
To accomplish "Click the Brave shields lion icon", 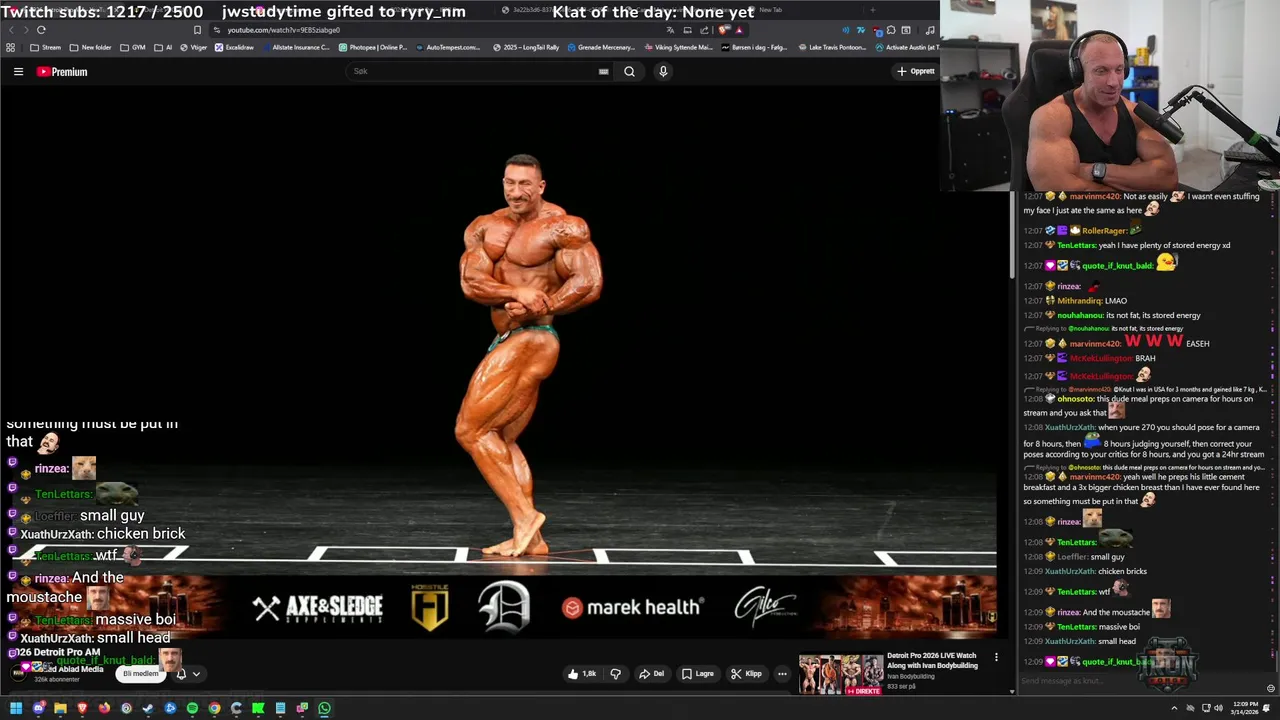I will click(723, 30).
